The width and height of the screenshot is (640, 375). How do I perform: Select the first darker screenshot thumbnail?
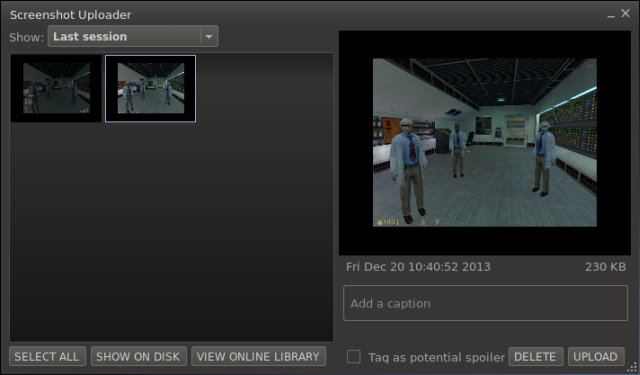click(56, 89)
